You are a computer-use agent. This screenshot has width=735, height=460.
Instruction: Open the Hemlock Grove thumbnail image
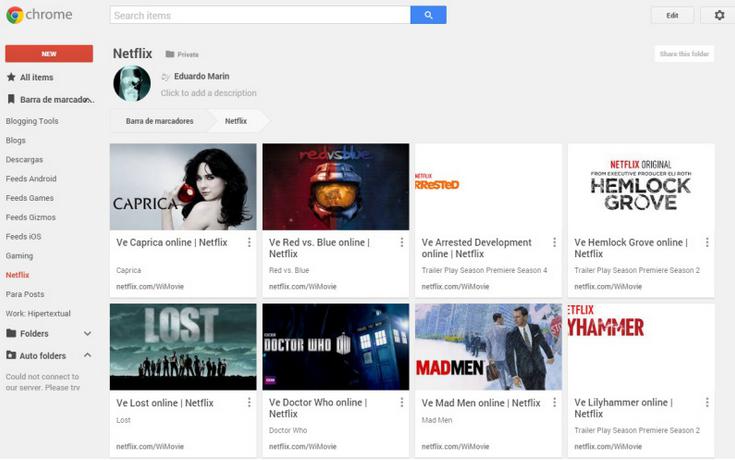[x=641, y=187]
